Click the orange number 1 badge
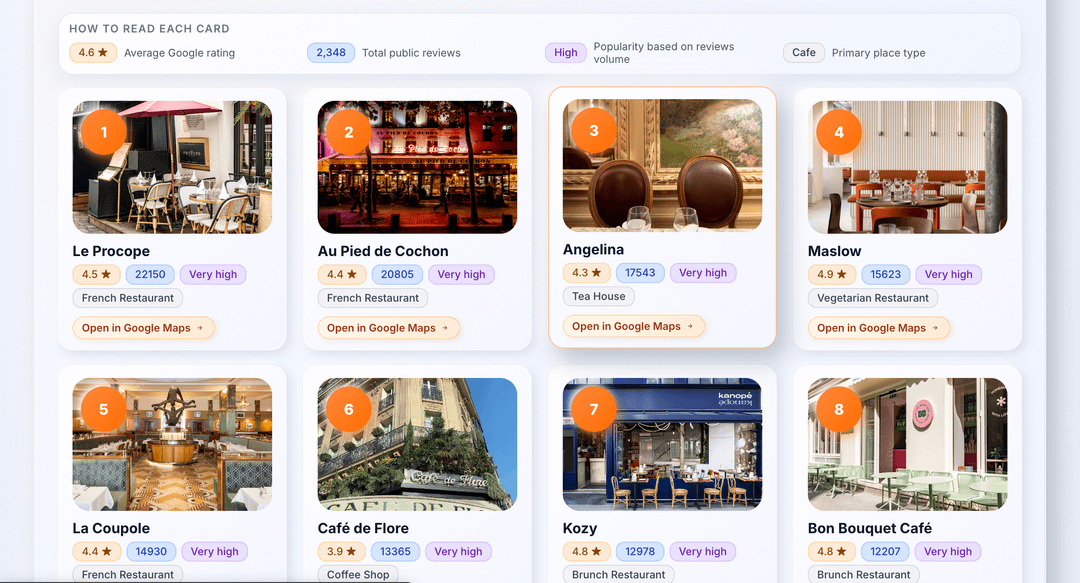 [103, 132]
